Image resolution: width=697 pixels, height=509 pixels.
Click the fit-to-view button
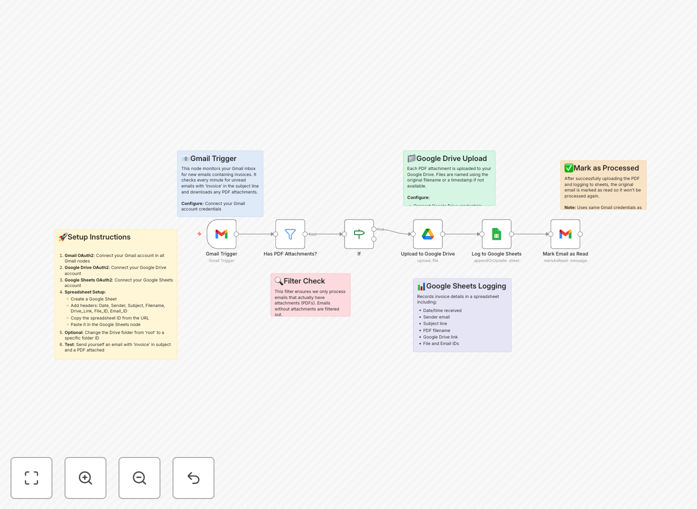pyautogui.click(x=32, y=478)
